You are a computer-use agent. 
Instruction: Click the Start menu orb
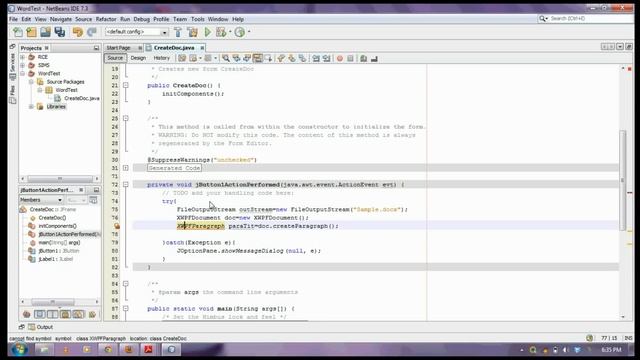(x=19, y=349)
